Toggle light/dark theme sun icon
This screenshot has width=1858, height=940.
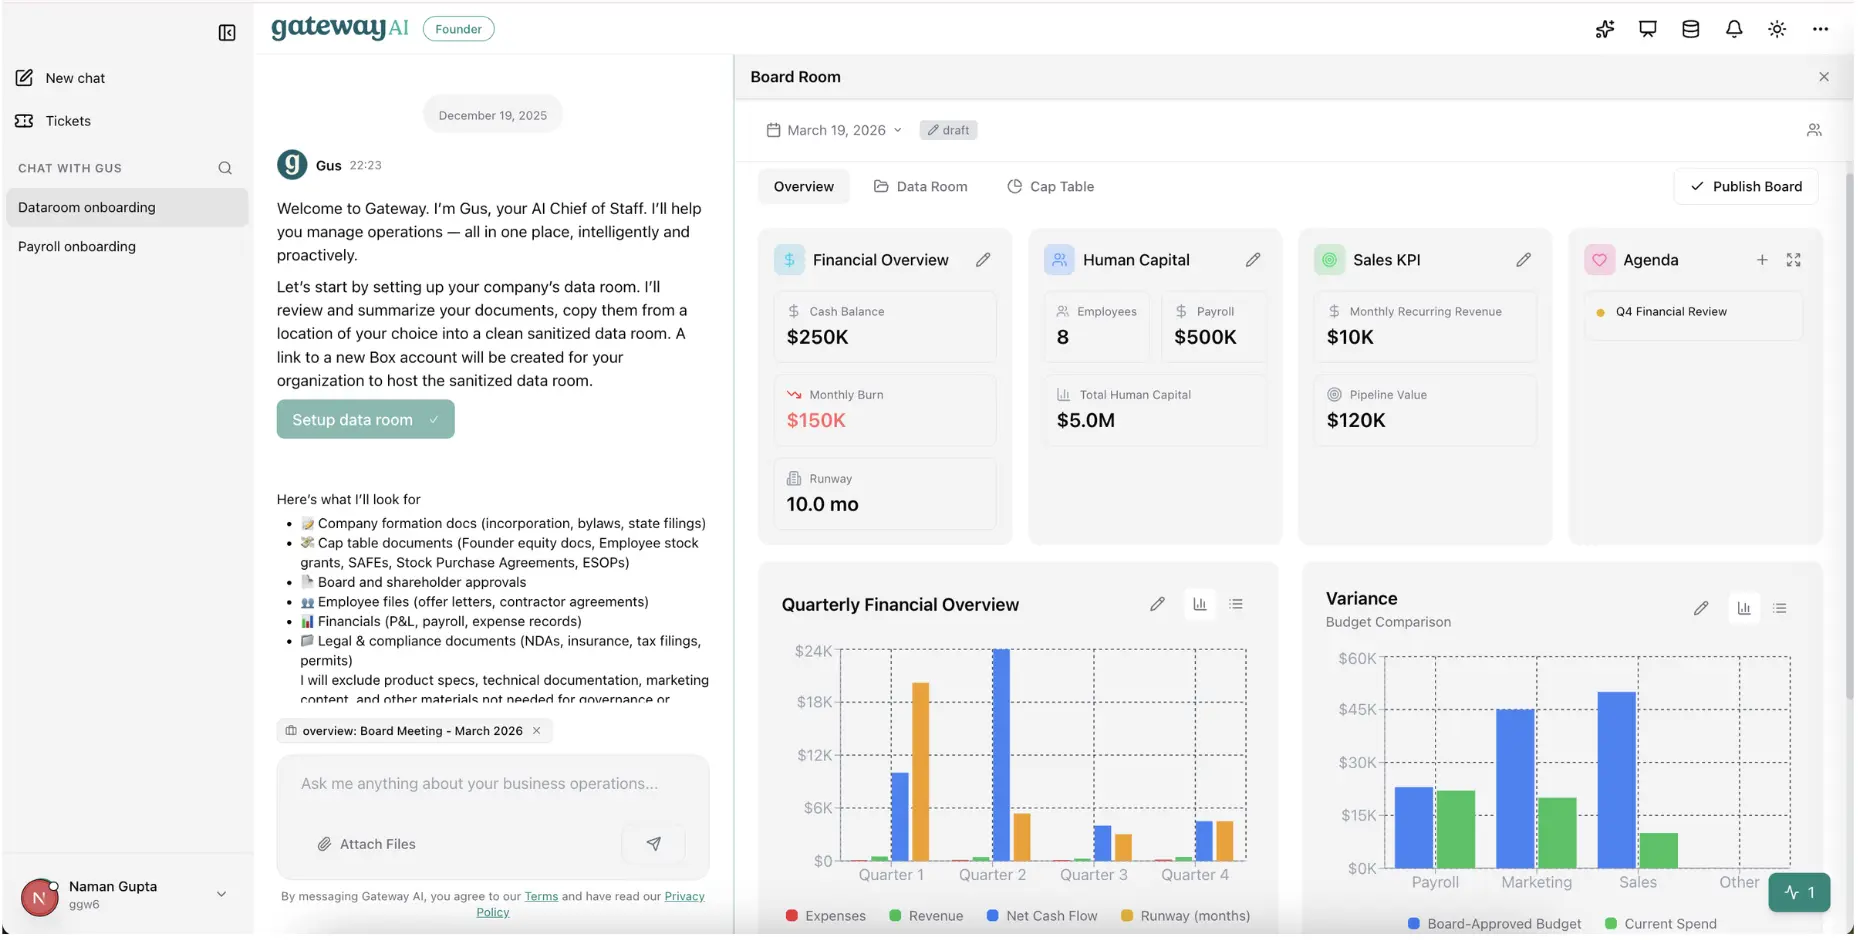coord(1777,29)
